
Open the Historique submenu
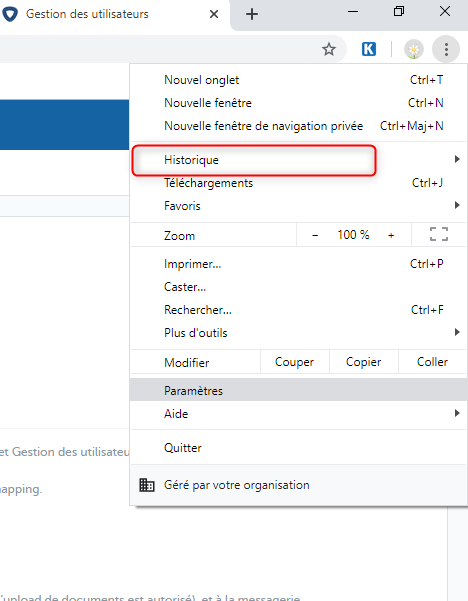click(x=299, y=160)
